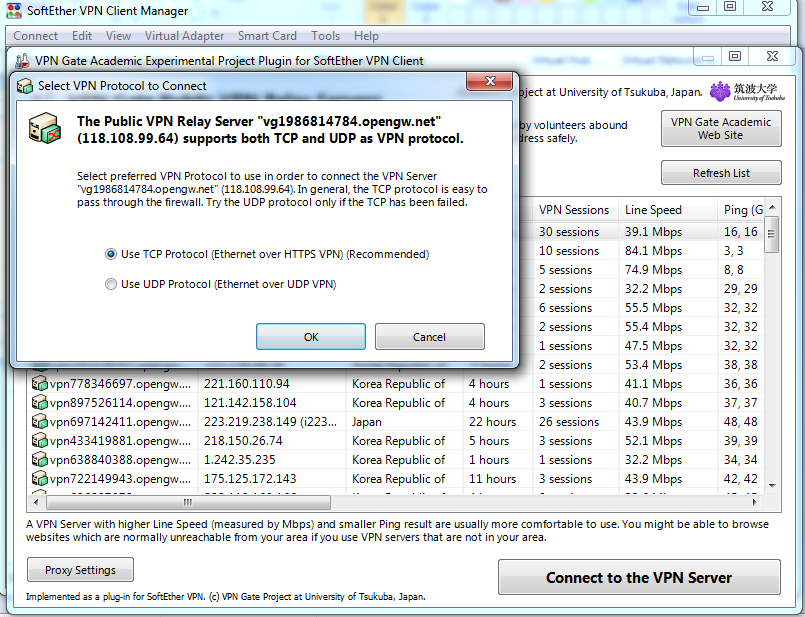
Task: Click server icon for vpn897526114.opengw
Action: pyautogui.click(x=40, y=402)
